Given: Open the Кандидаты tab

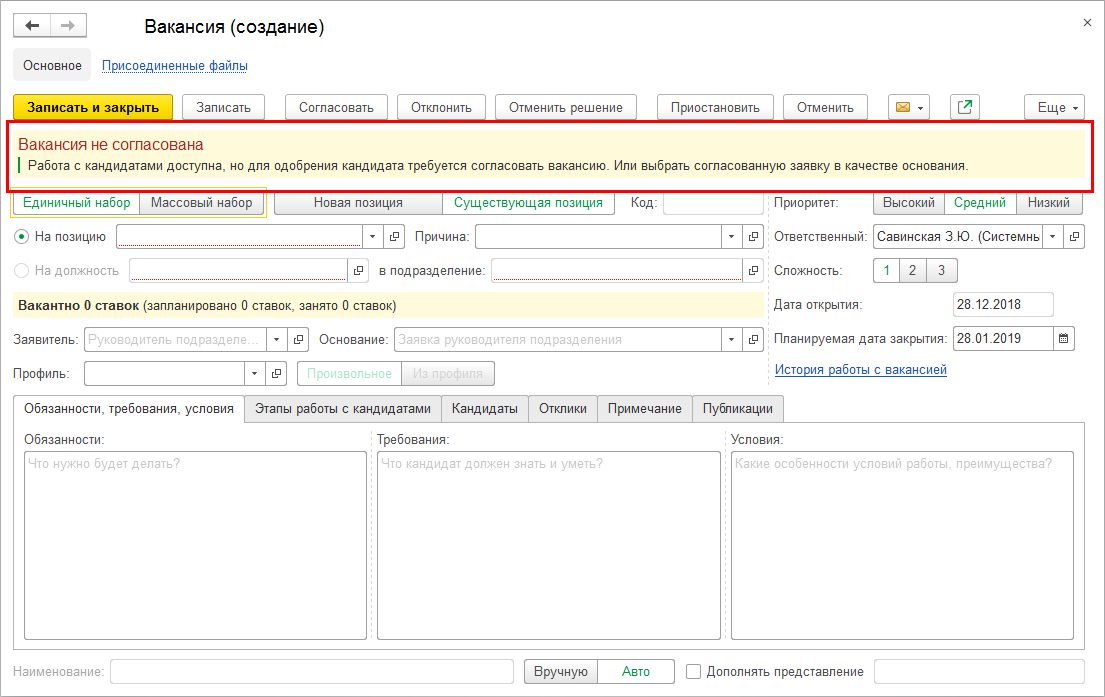Looking at the screenshot, I should [x=484, y=408].
